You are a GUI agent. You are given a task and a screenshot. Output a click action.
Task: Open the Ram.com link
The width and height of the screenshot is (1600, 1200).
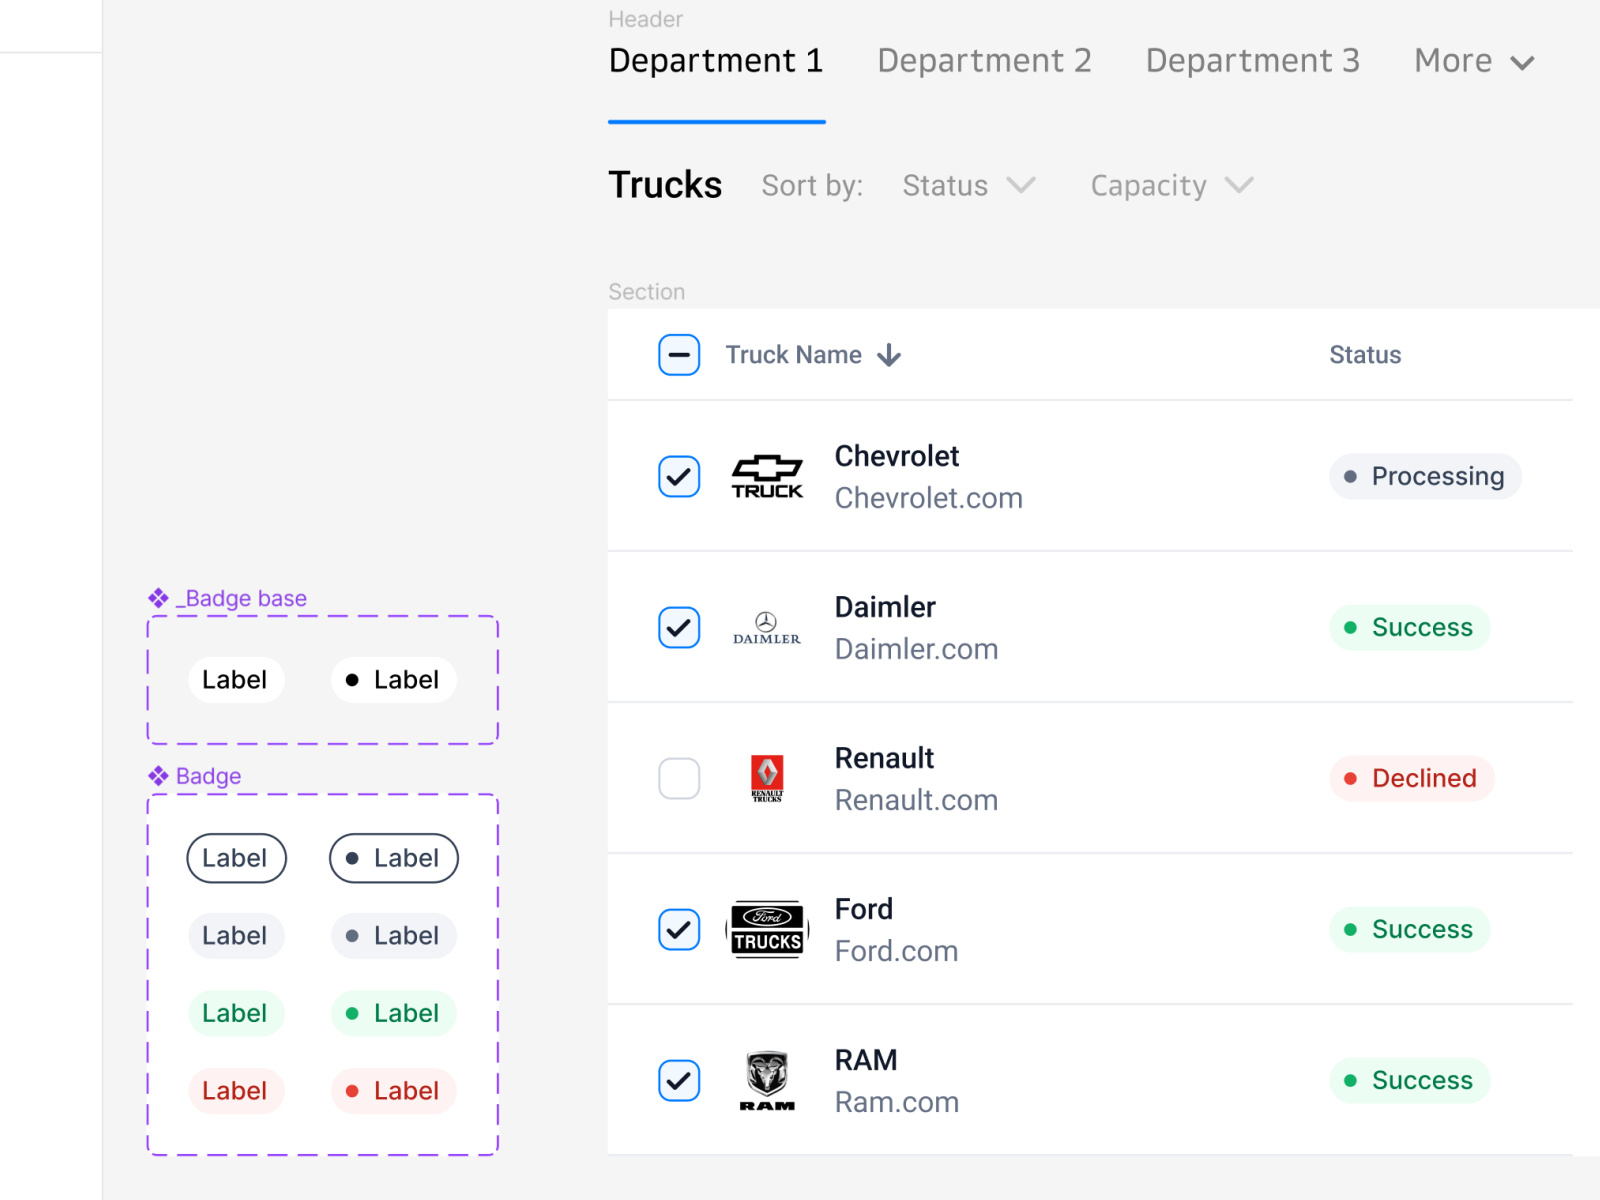tap(896, 1102)
